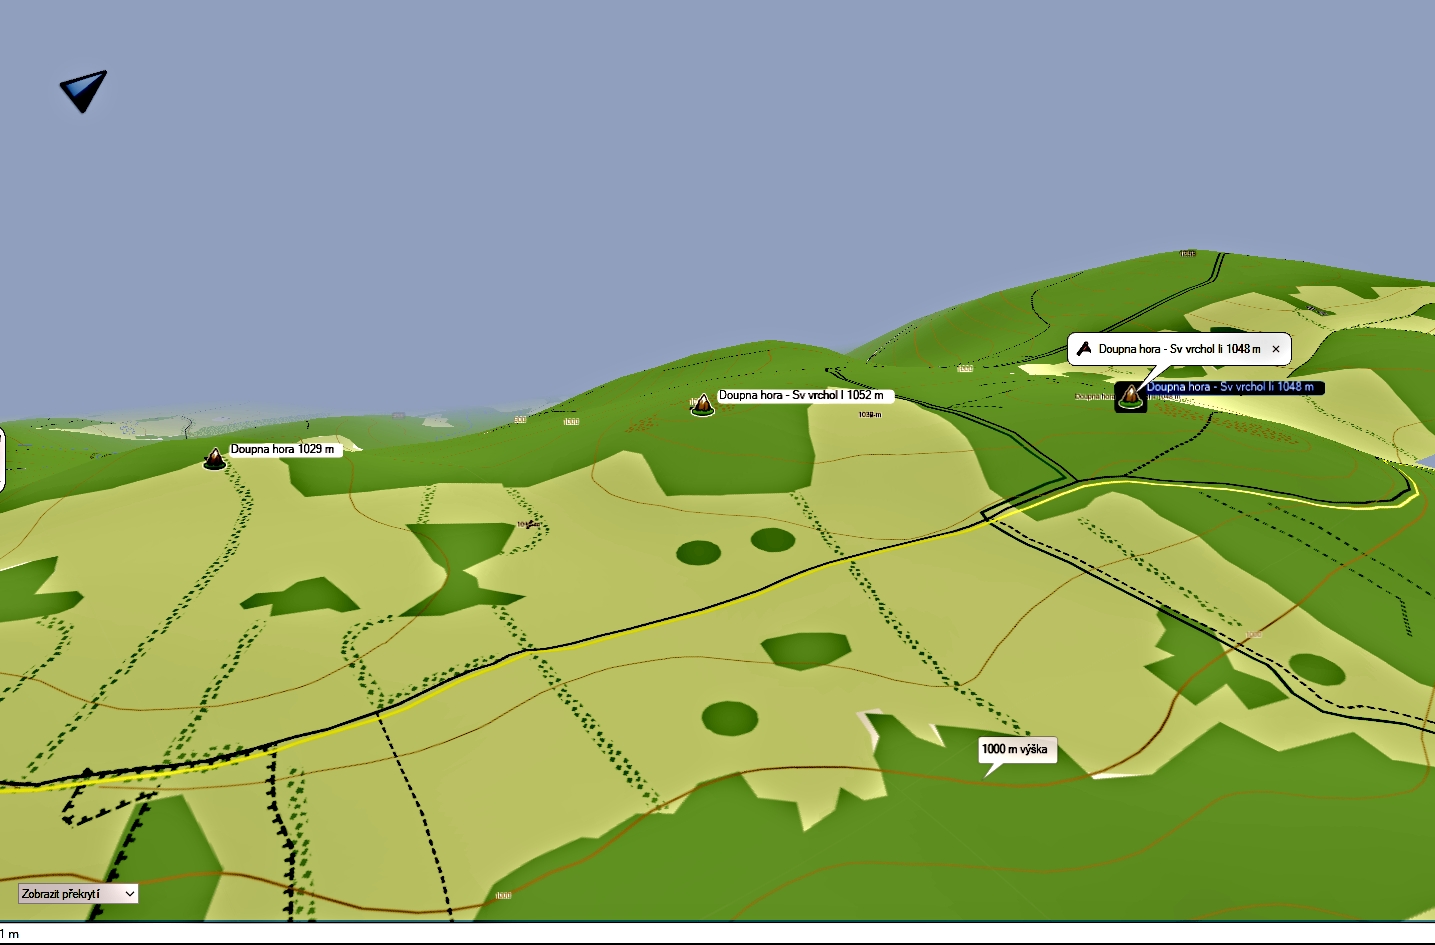1435x945 pixels.
Task: Click the blue compass arrow icon
Action: coord(83,91)
